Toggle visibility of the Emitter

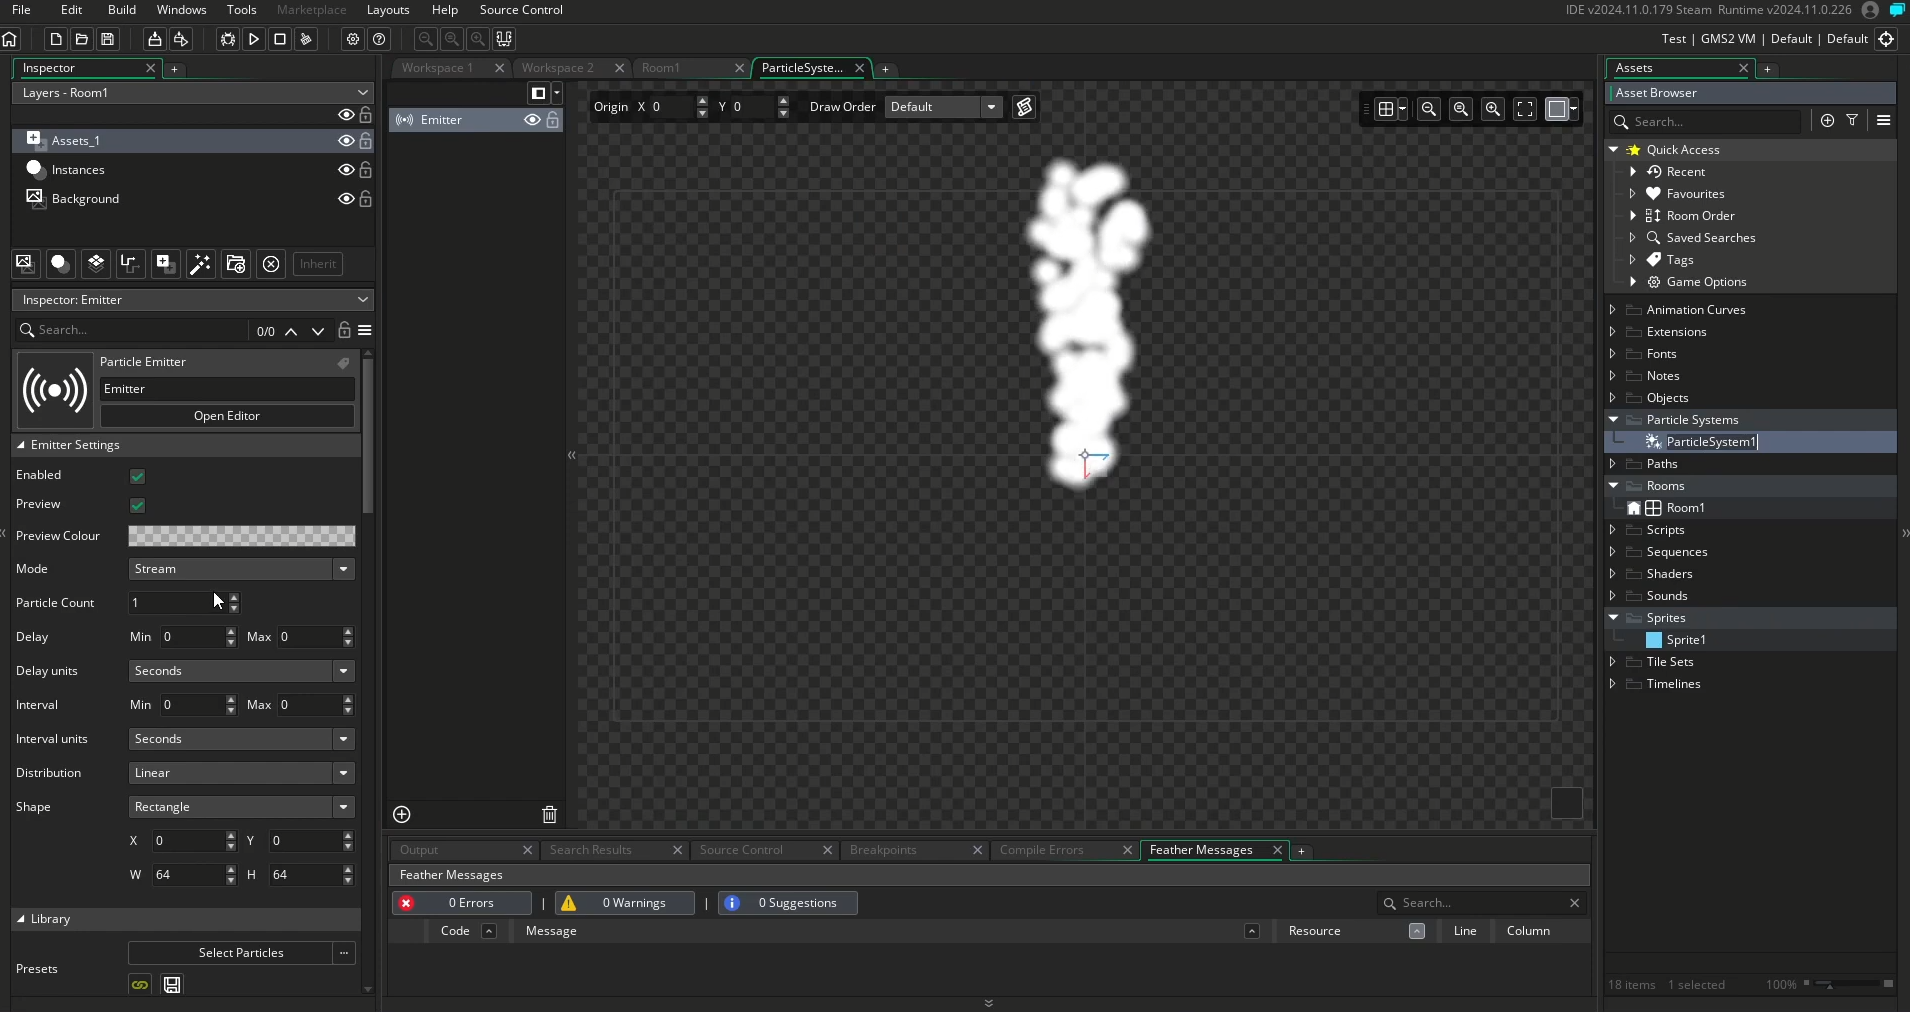click(532, 120)
